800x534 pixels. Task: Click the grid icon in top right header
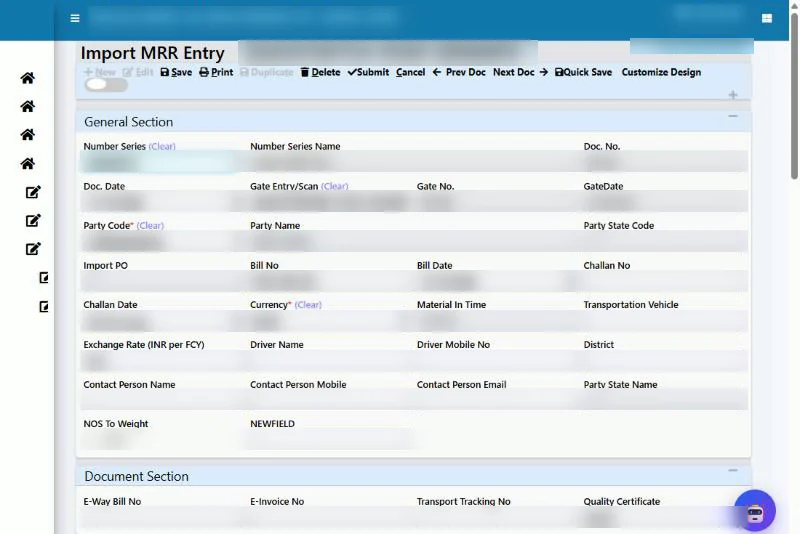(x=766, y=18)
